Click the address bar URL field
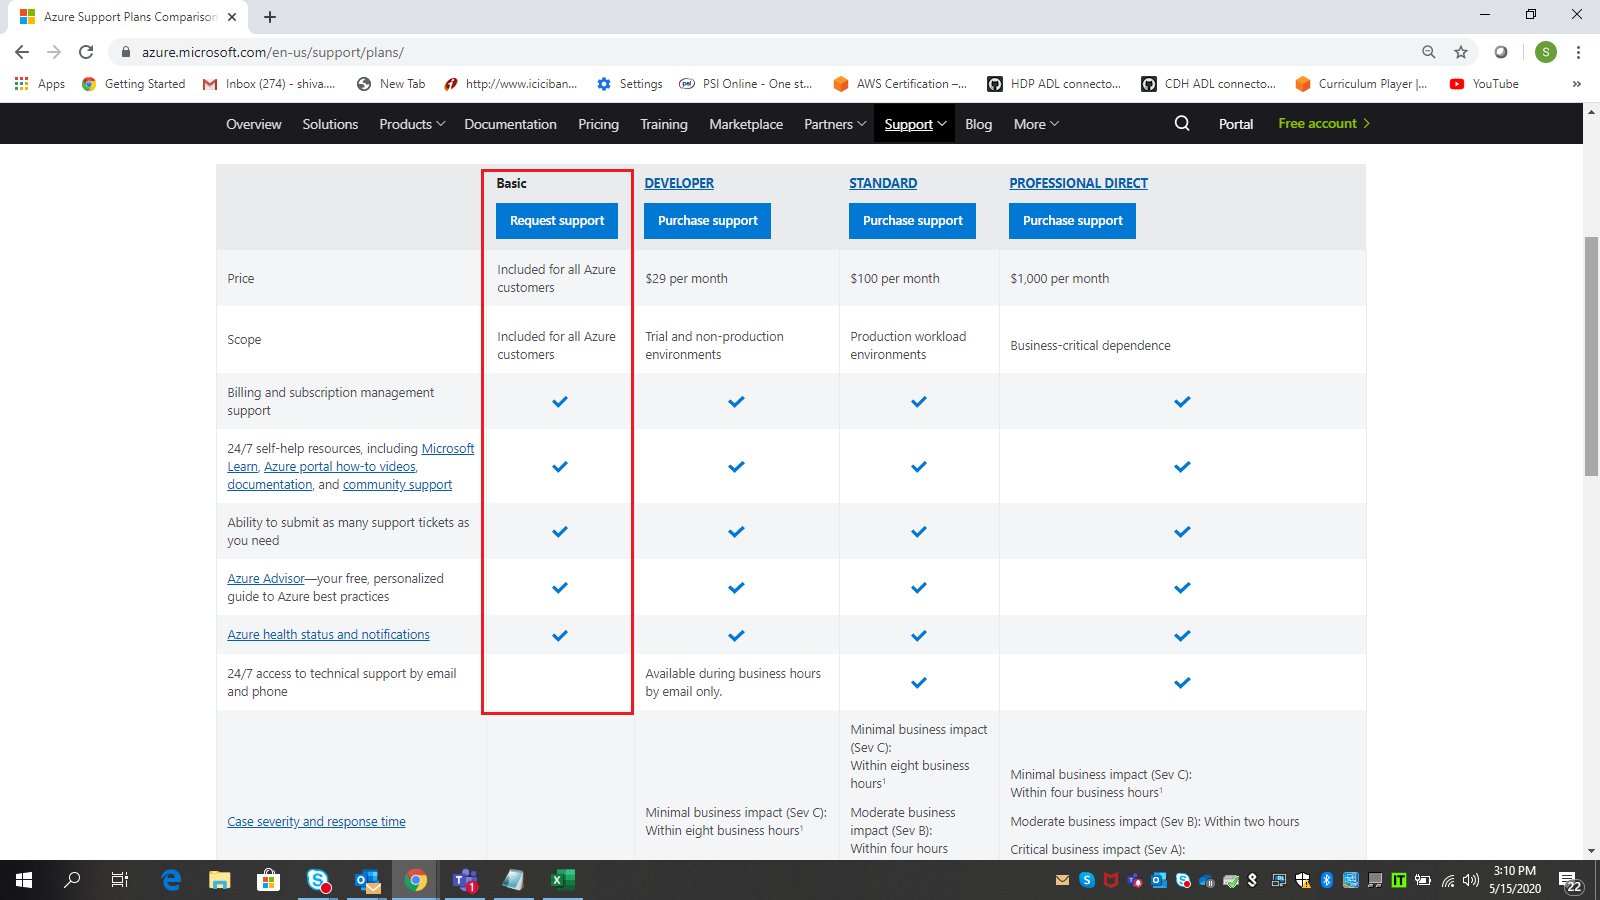The height and width of the screenshot is (900, 1600). click(760, 52)
